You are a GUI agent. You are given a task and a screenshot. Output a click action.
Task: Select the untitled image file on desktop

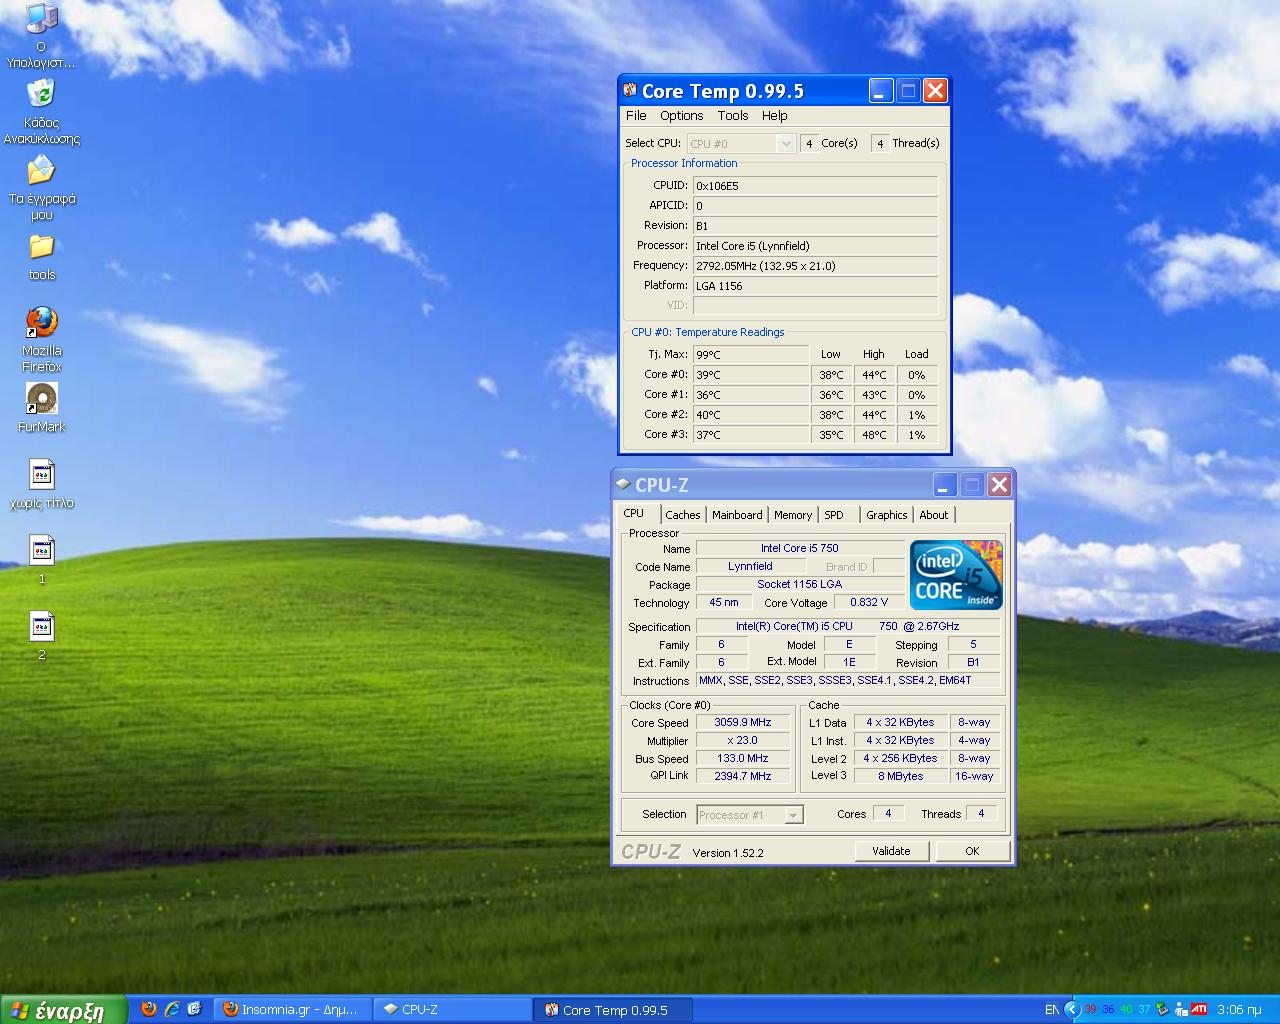point(41,474)
